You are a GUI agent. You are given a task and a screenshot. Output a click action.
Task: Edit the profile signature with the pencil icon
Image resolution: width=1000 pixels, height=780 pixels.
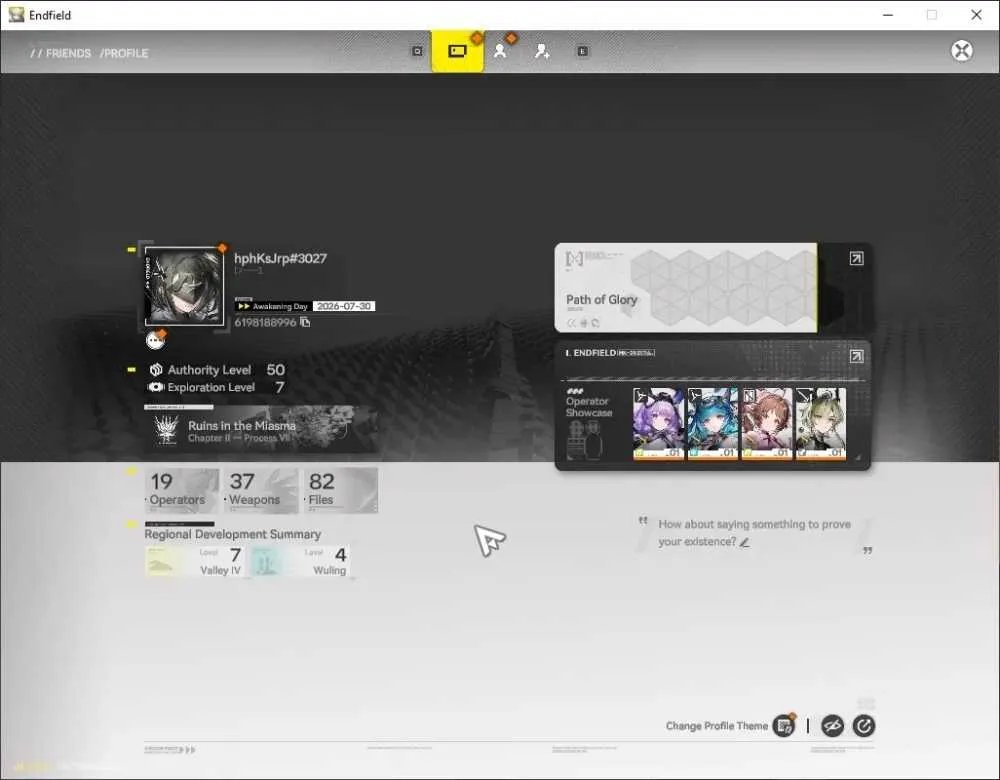[x=744, y=542]
